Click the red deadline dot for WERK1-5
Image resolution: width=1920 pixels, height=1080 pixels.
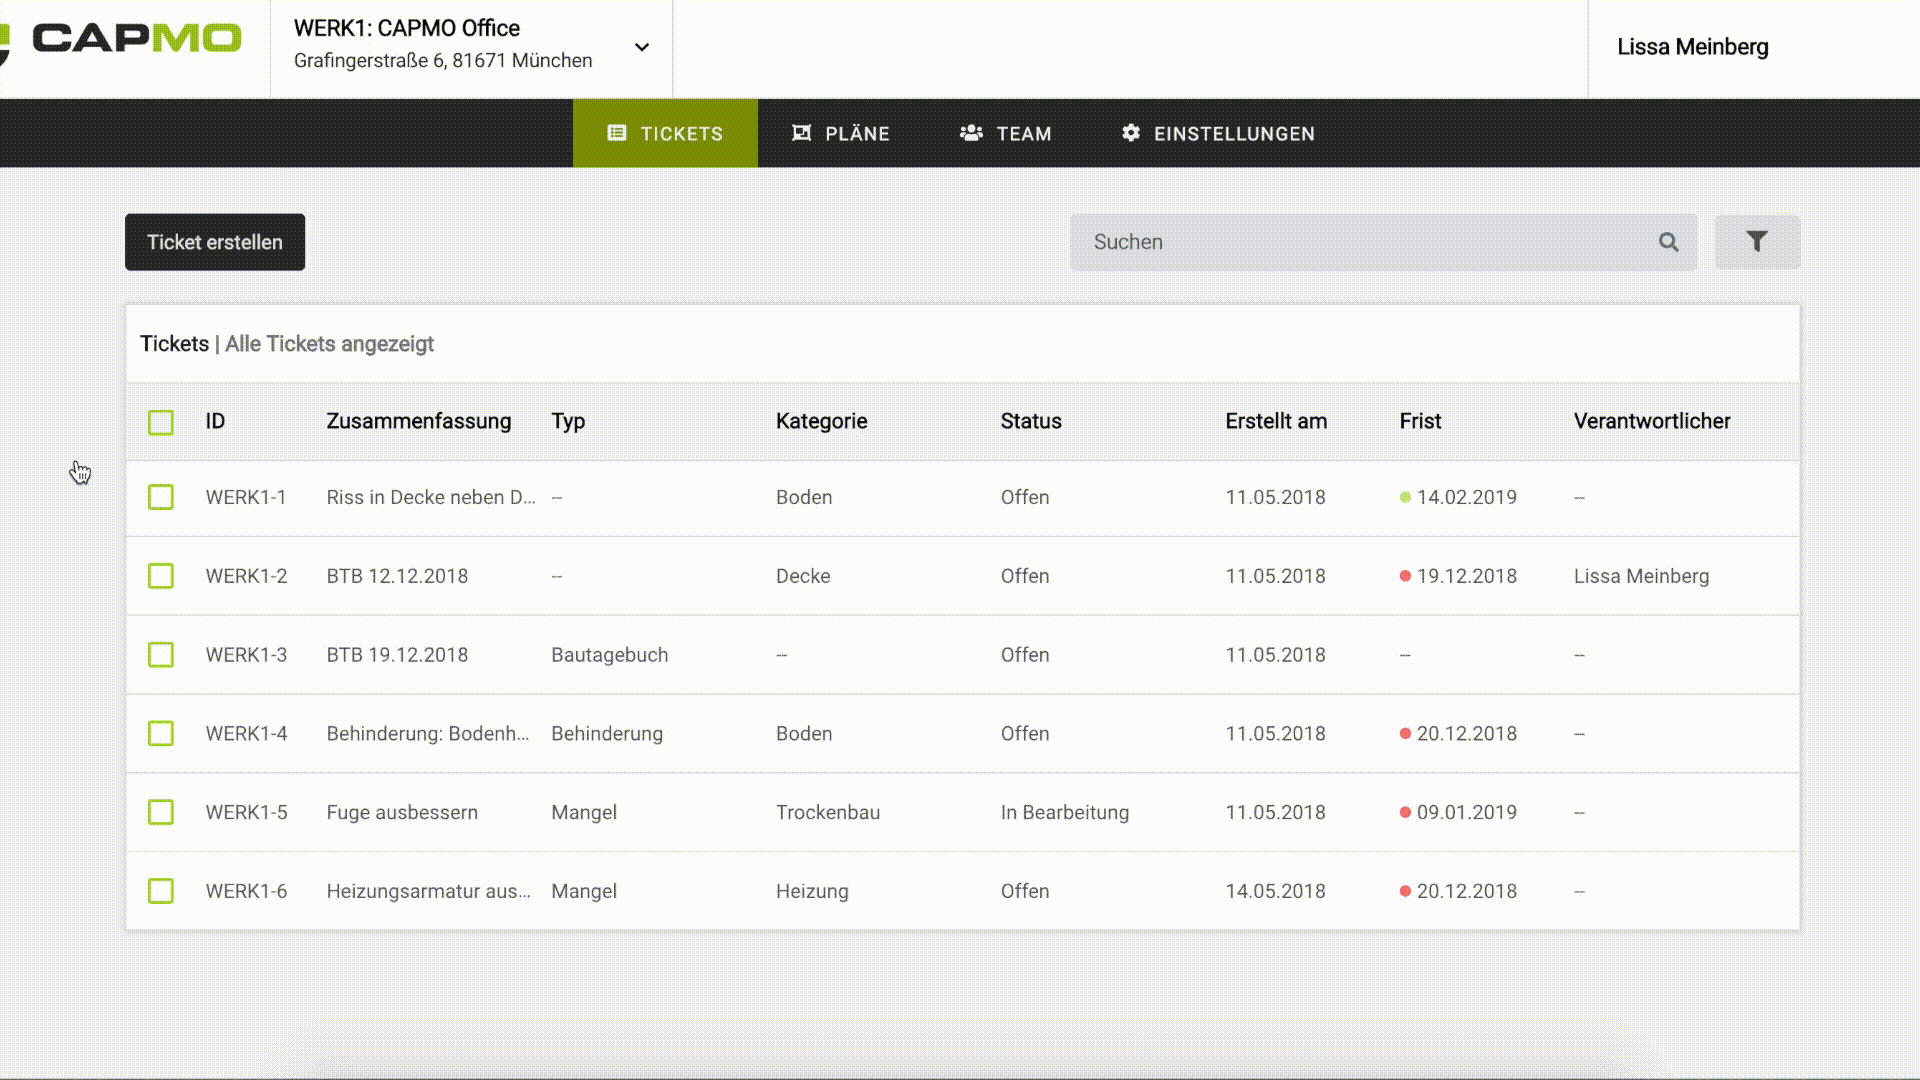pyautogui.click(x=1405, y=812)
